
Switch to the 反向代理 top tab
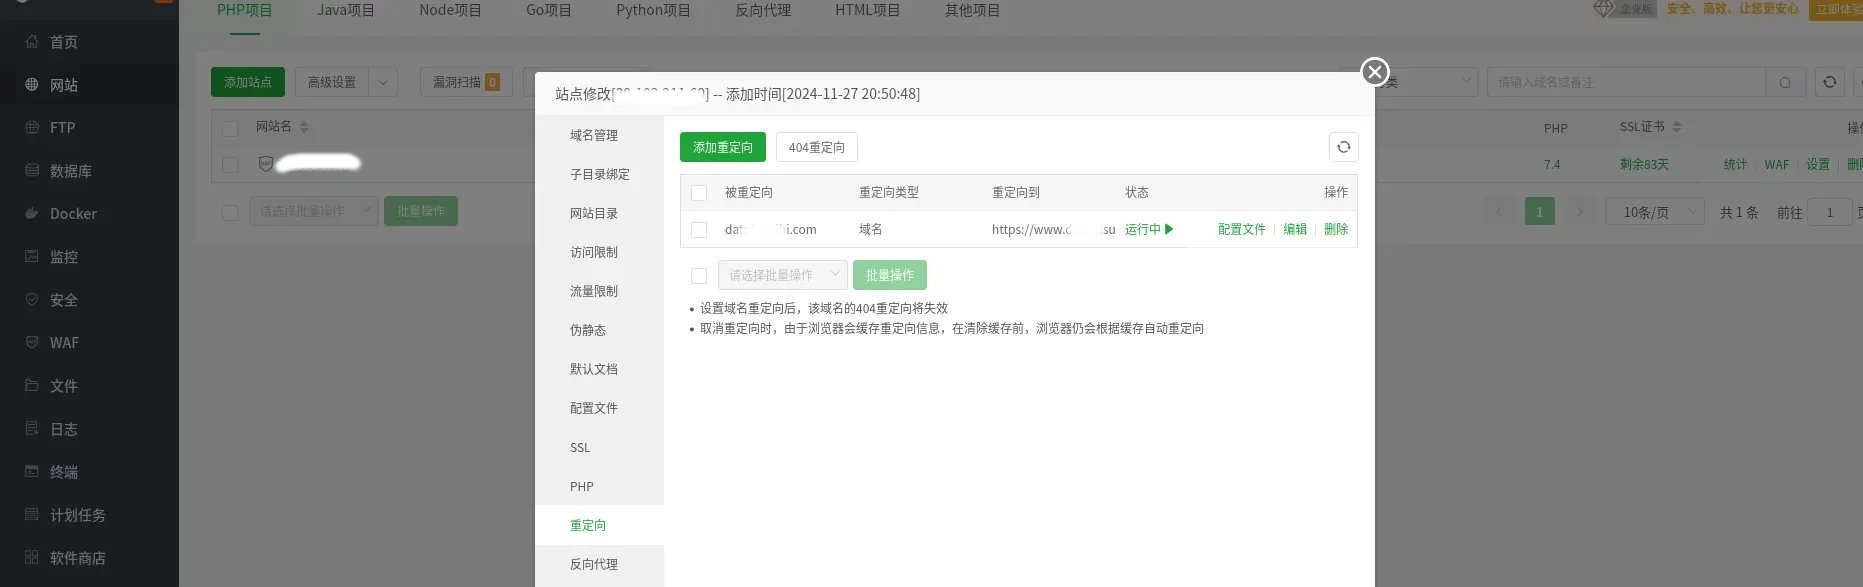pyautogui.click(x=763, y=10)
